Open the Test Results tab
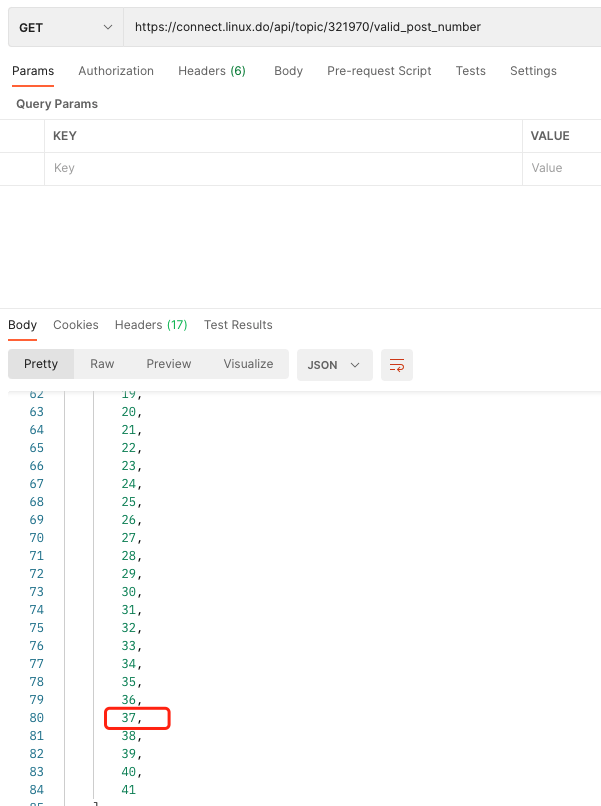Screen dimensions: 601x806 (238, 325)
